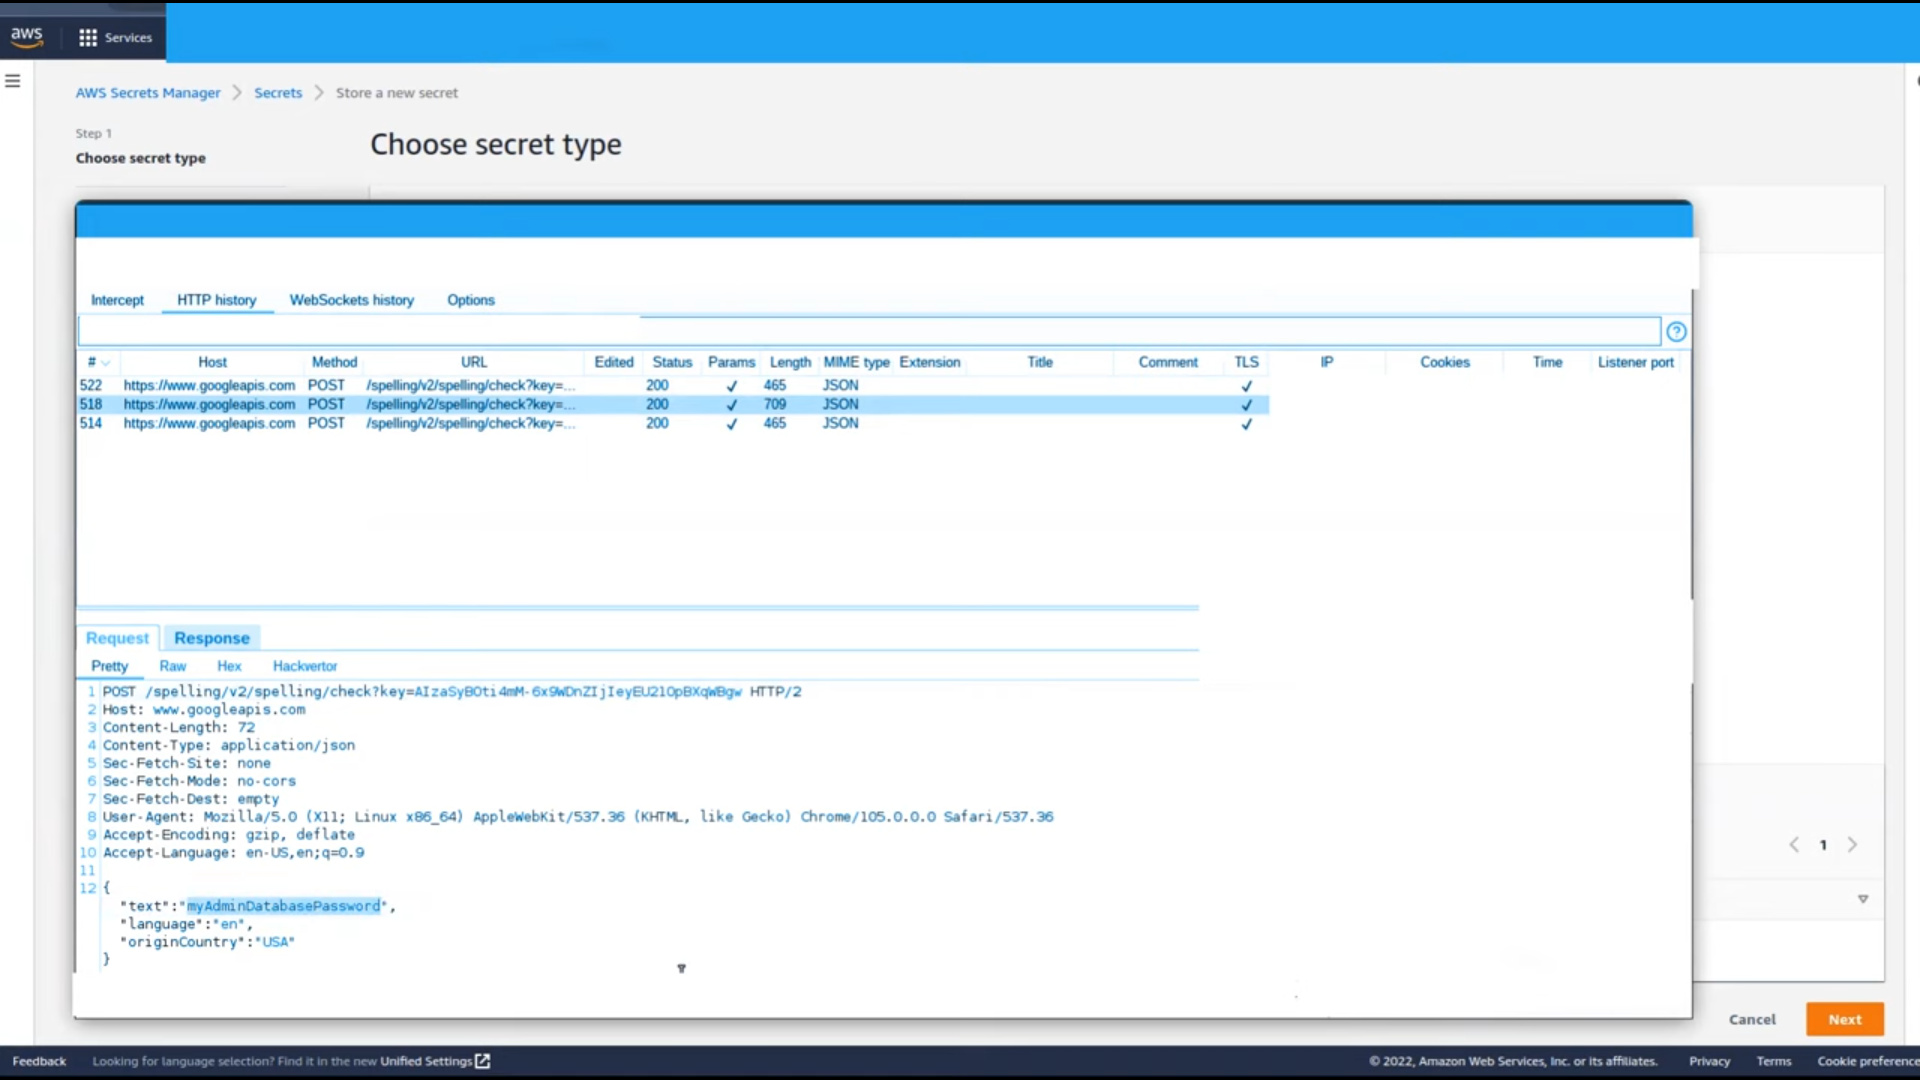The width and height of the screenshot is (1920, 1080).
Task: Go to next page arrow
Action: coord(1852,845)
